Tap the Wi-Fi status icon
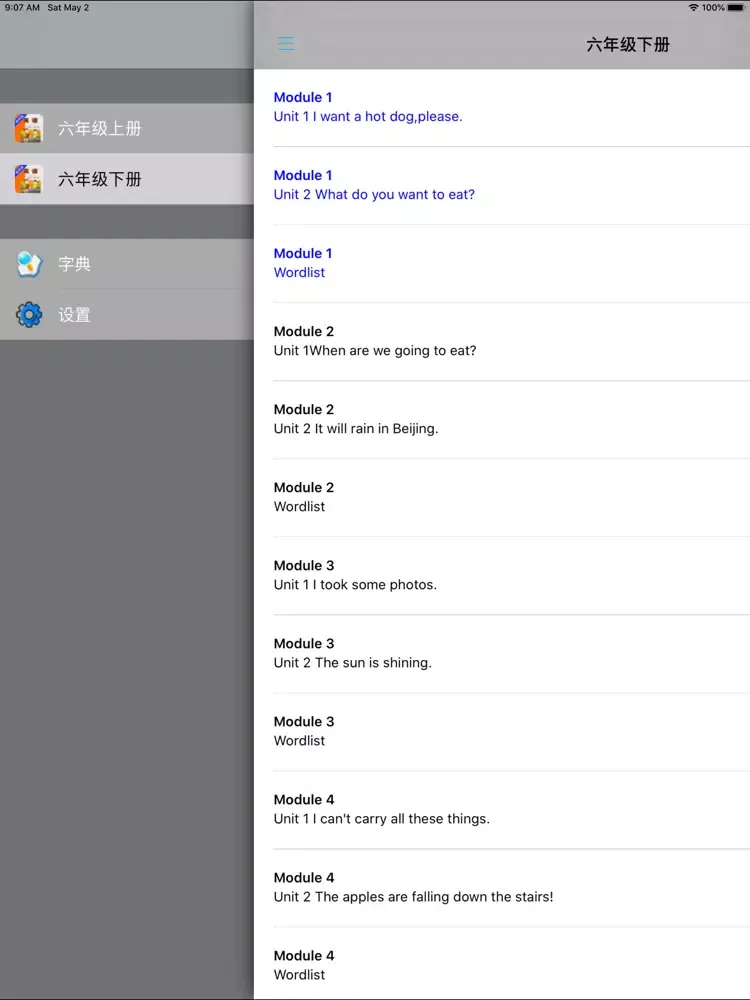This screenshot has width=750, height=1000. pos(693,8)
